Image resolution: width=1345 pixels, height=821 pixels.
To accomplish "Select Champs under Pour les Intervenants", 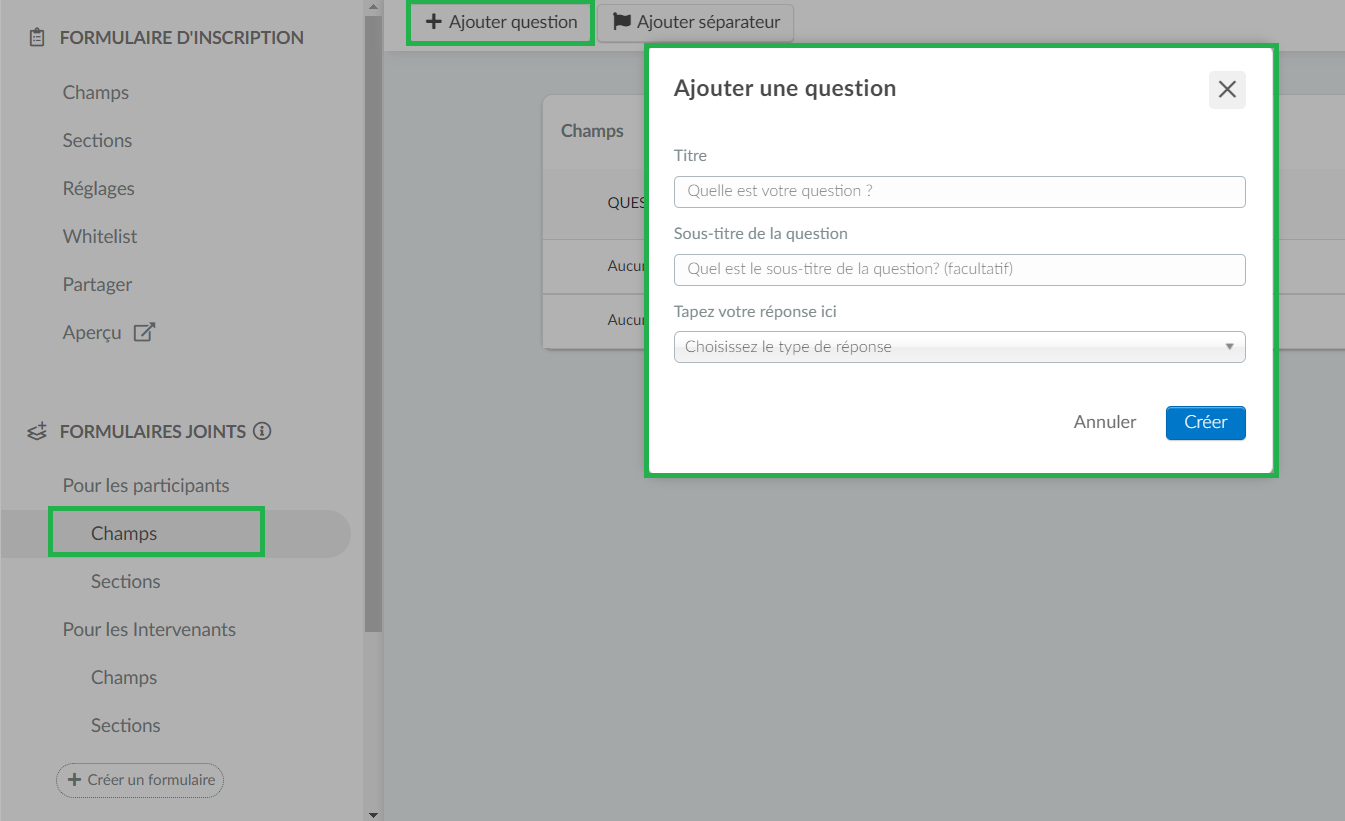I will click(x=124, y=678).
